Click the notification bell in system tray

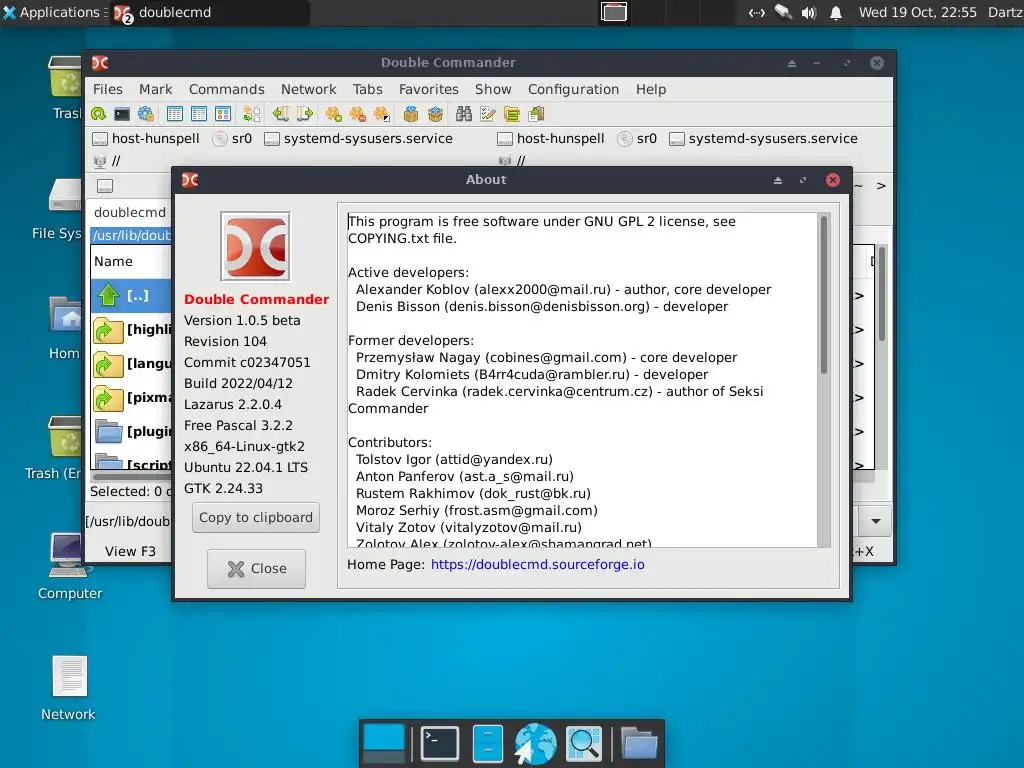[835, 13]
